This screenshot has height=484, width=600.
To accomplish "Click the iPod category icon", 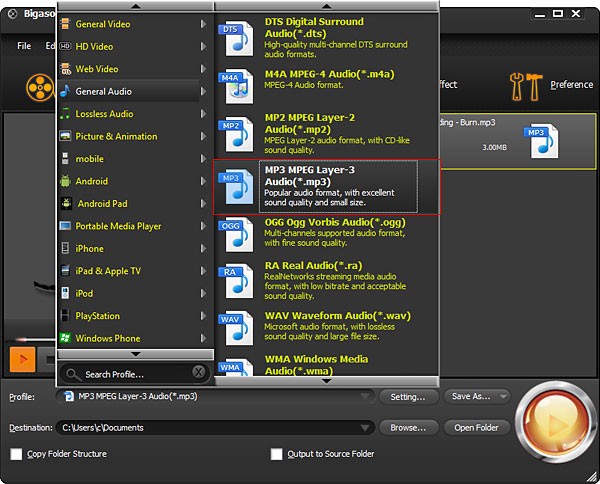I will point(65,293).
